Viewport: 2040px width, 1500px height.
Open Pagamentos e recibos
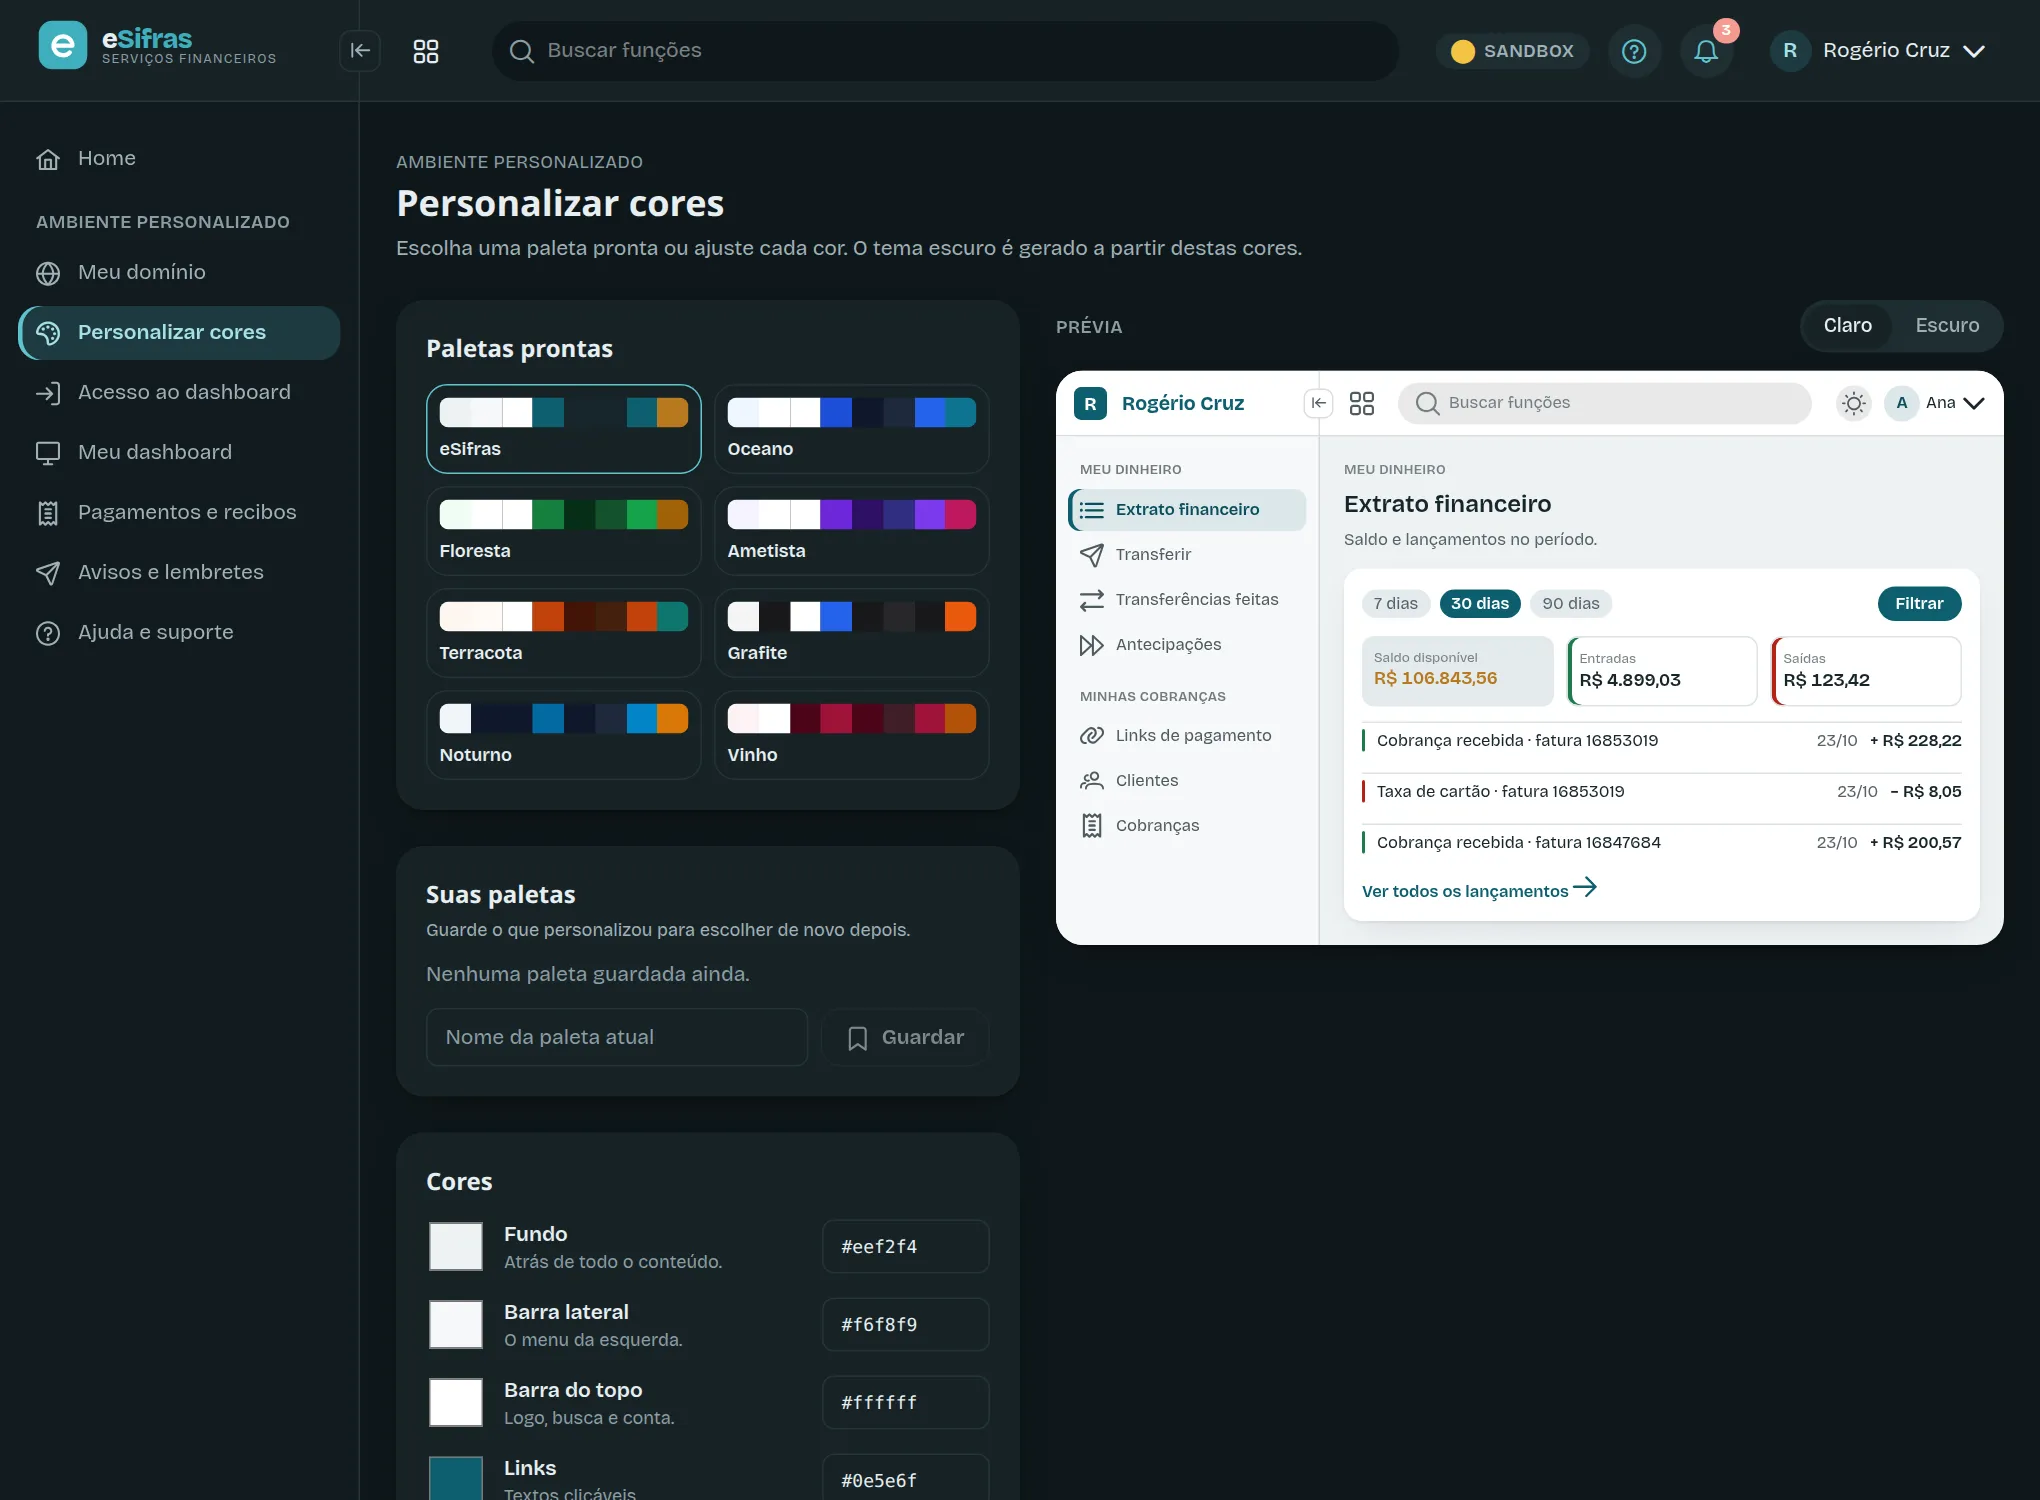pos(180,512)
